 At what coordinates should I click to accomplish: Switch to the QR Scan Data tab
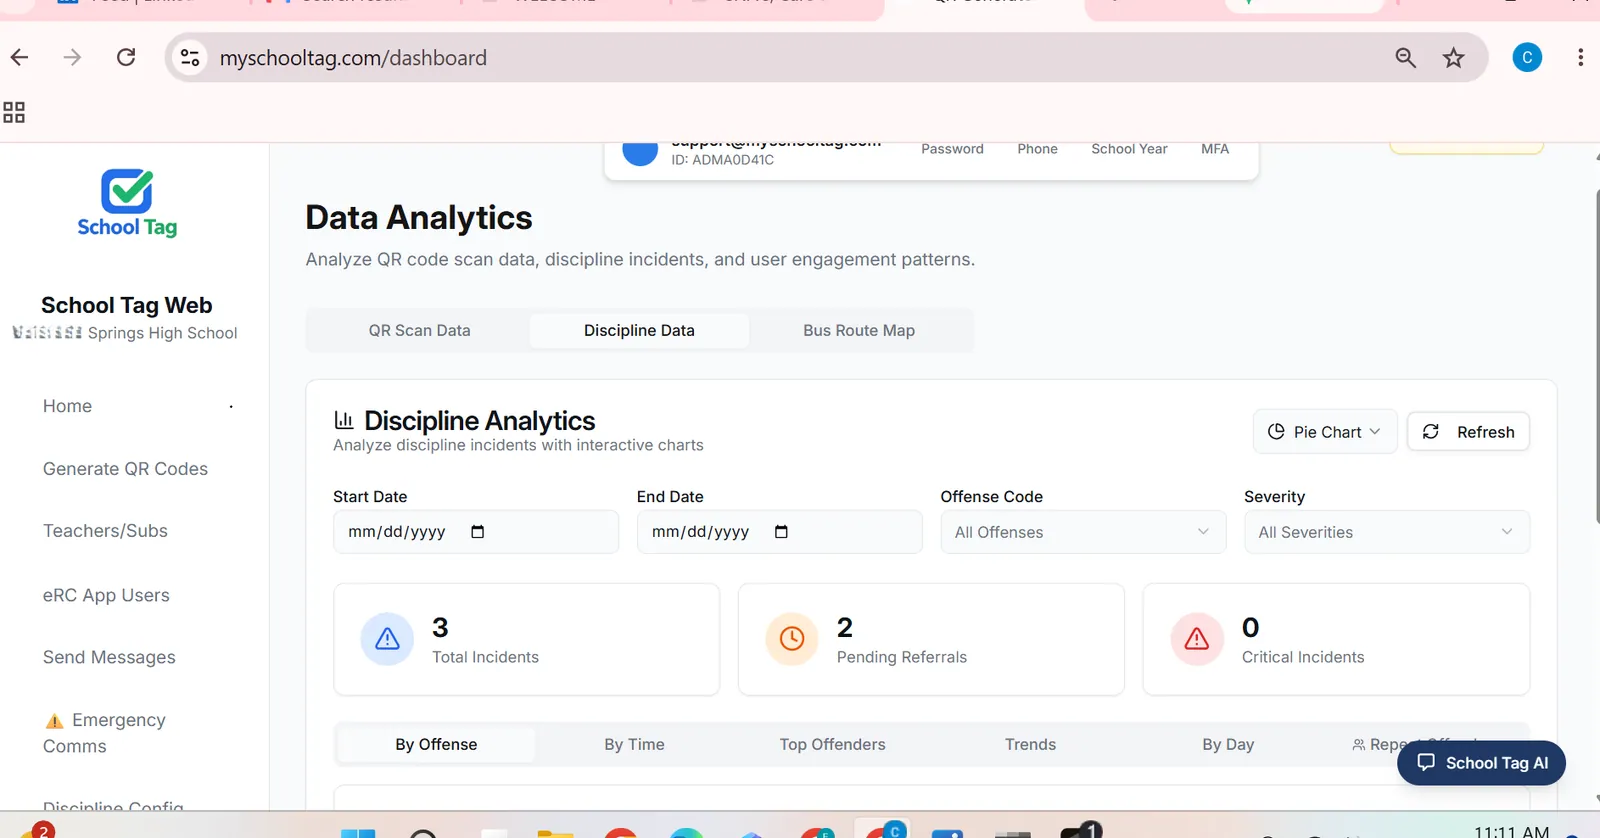tap(420, 331)
